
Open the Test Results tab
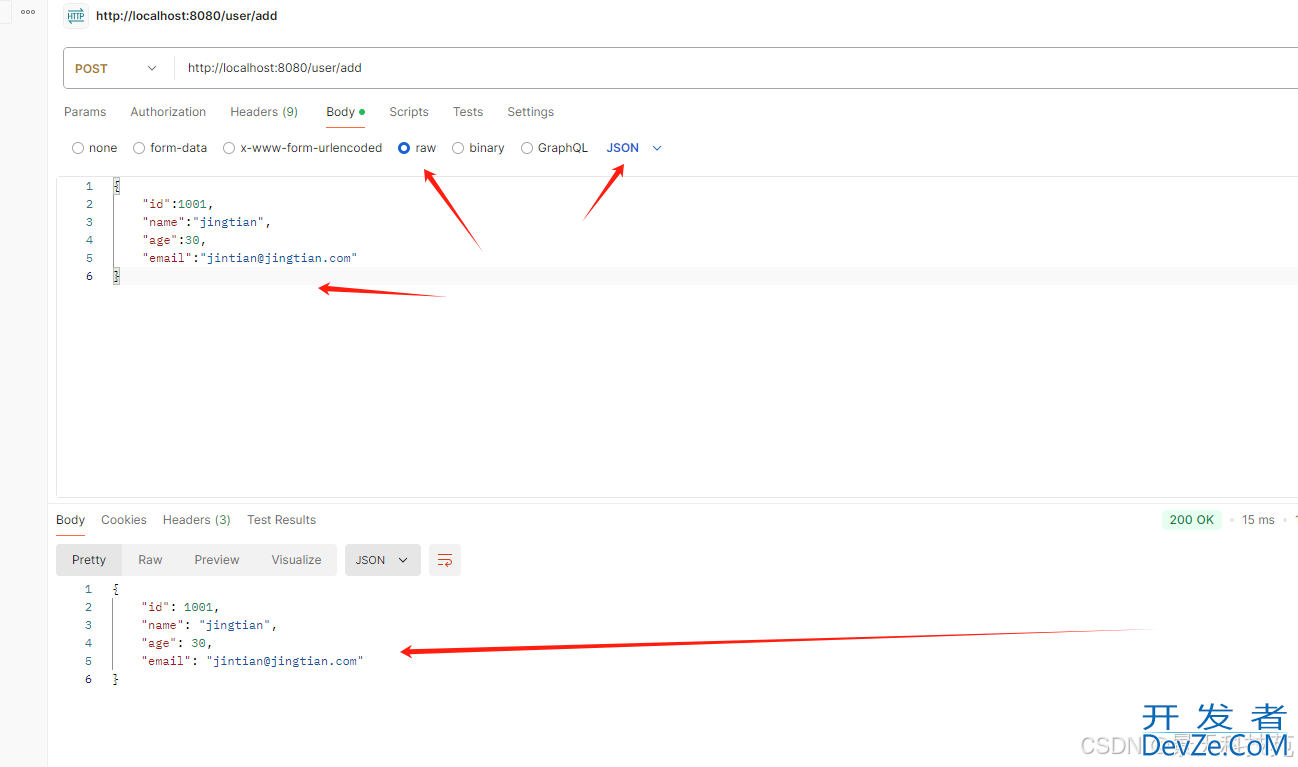pos(281,520)
